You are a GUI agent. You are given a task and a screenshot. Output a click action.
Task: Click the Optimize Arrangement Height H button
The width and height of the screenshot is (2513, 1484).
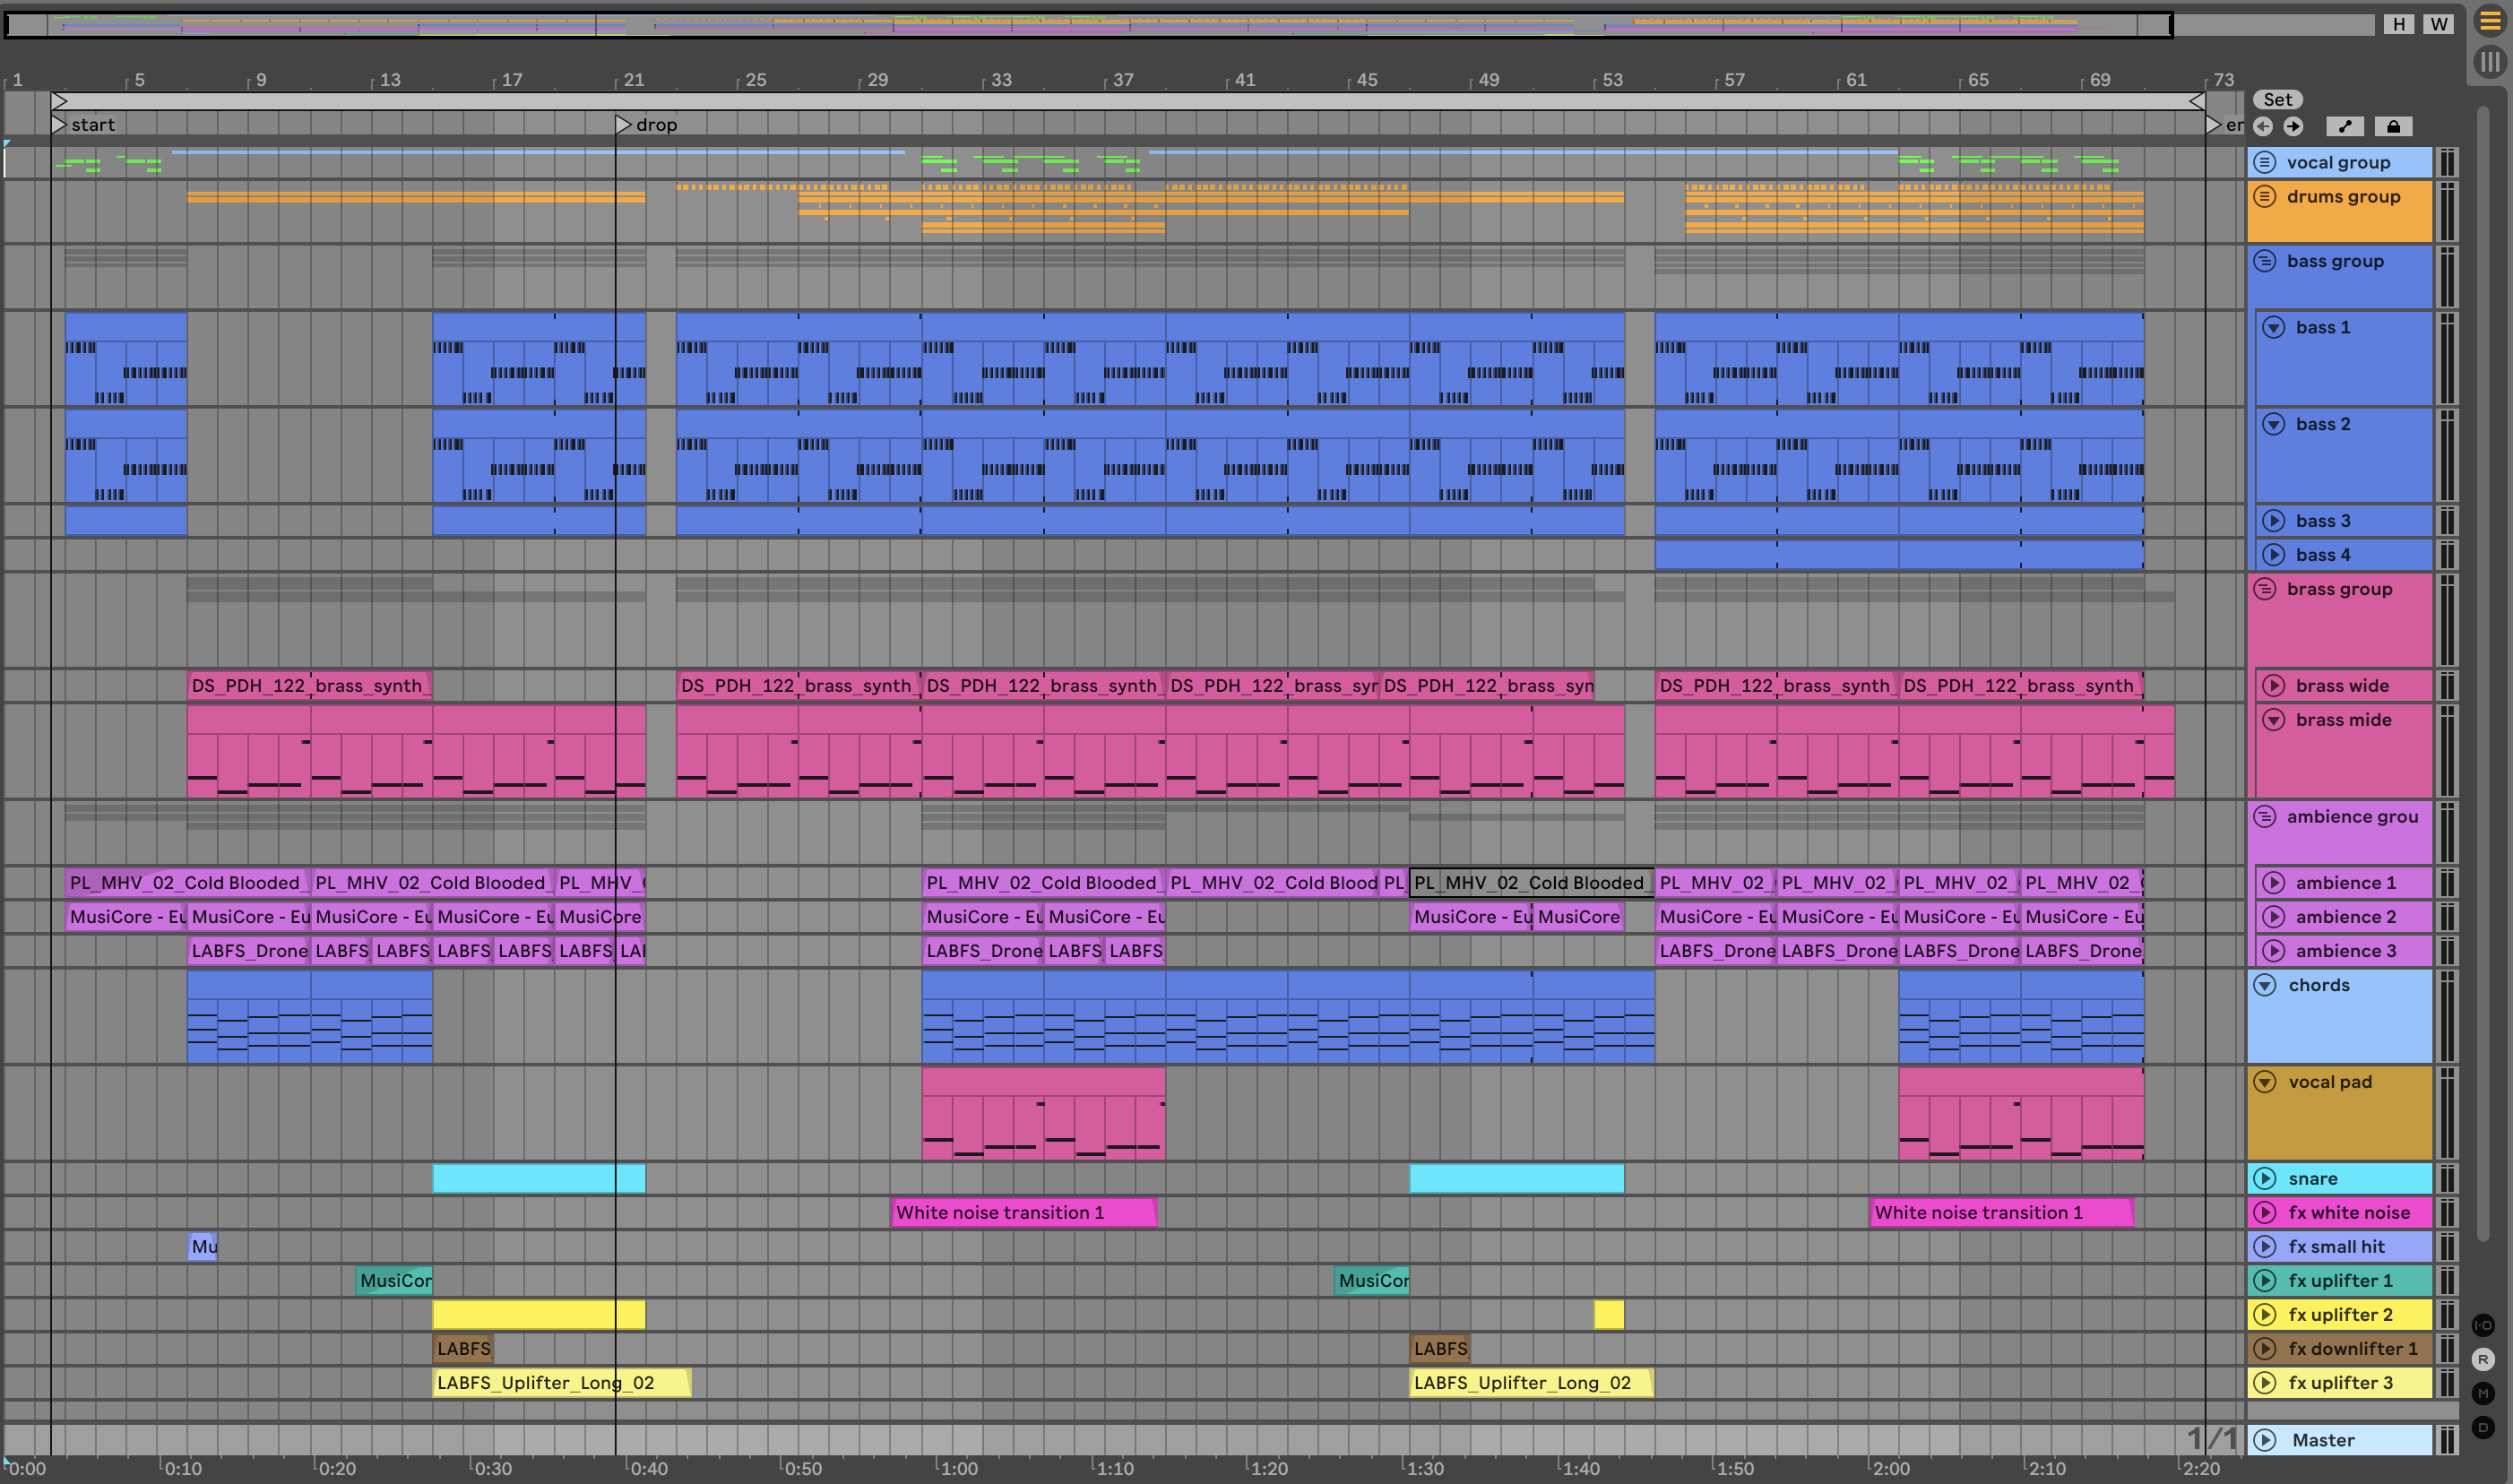[2398, 24]
